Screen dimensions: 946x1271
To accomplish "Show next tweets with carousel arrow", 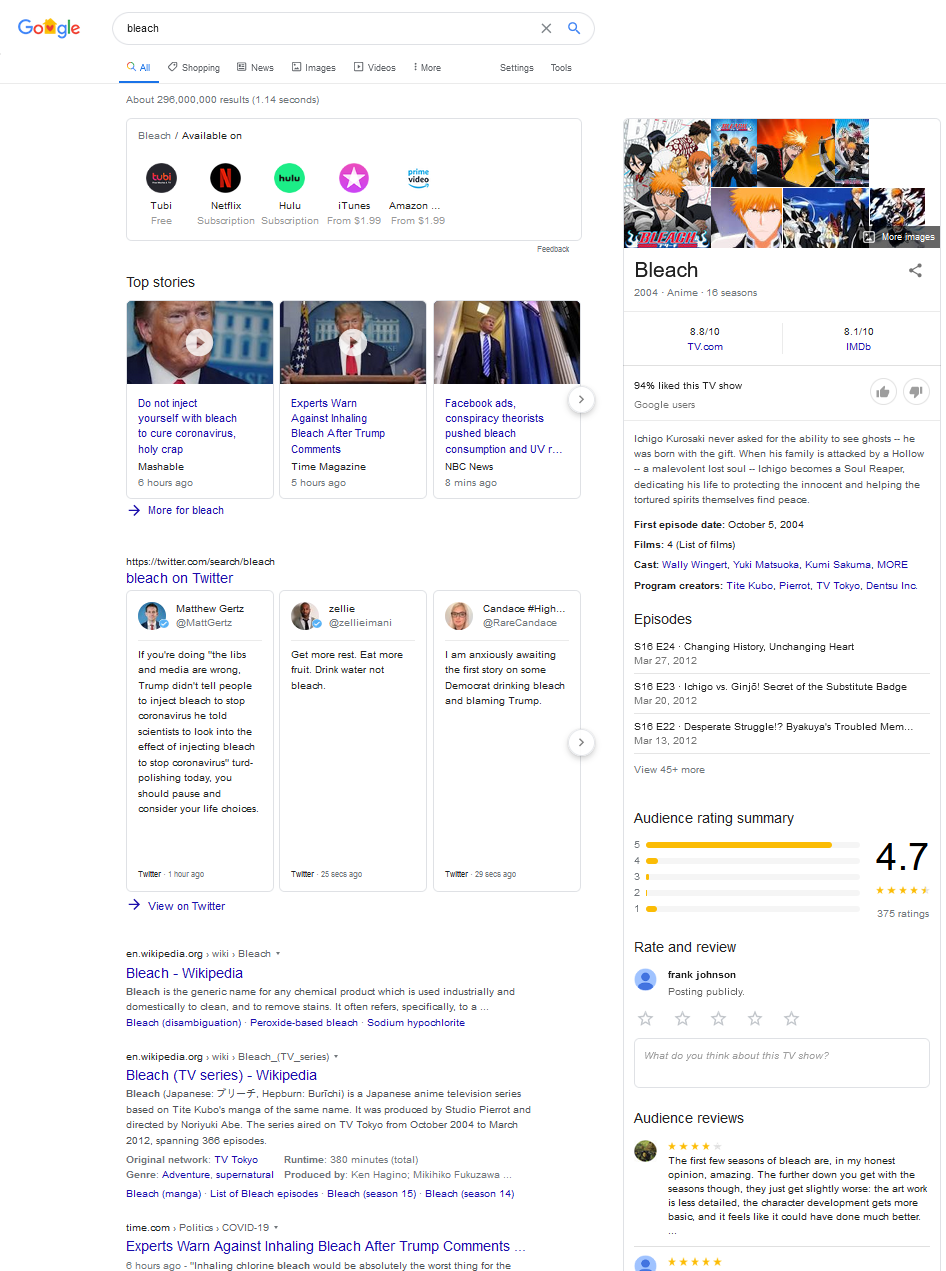I will (x=581, y=743).
